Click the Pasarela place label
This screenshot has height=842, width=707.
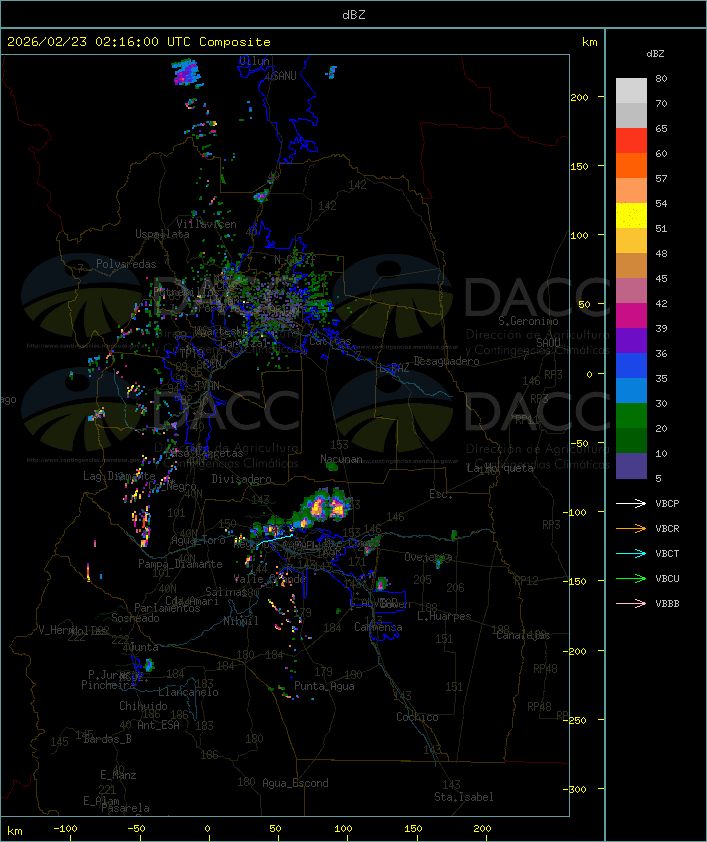(x=125, y=808)
